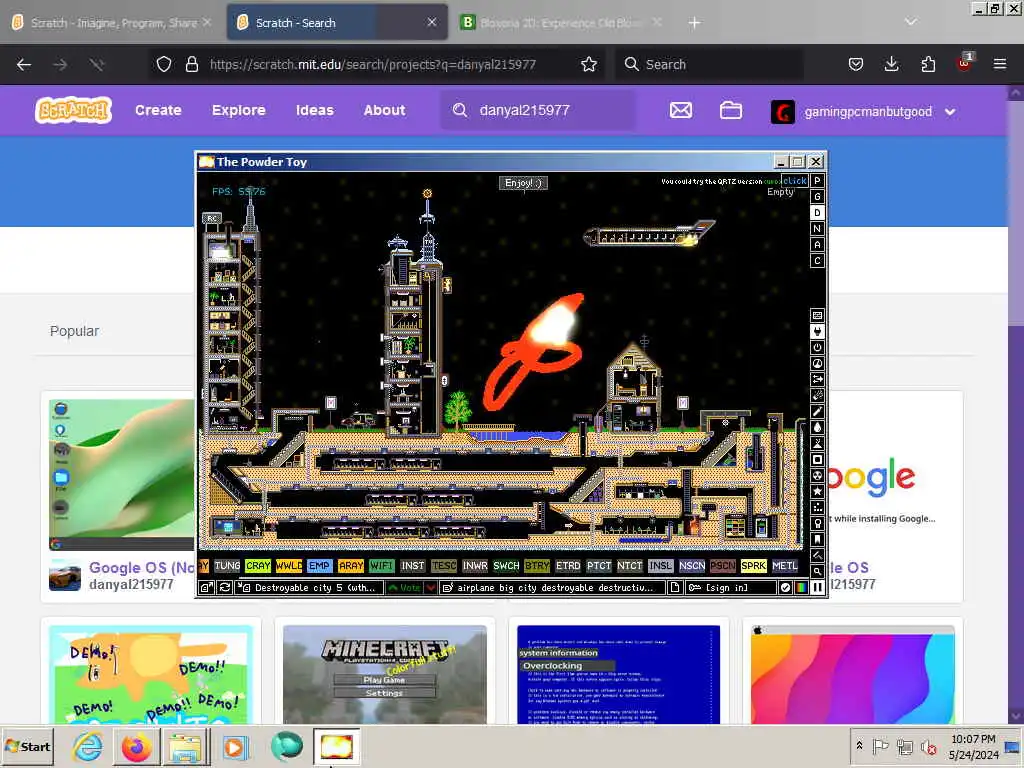The image size is (1024, 768).
Task: Click the open save browser icon
Action: [206, 588]
